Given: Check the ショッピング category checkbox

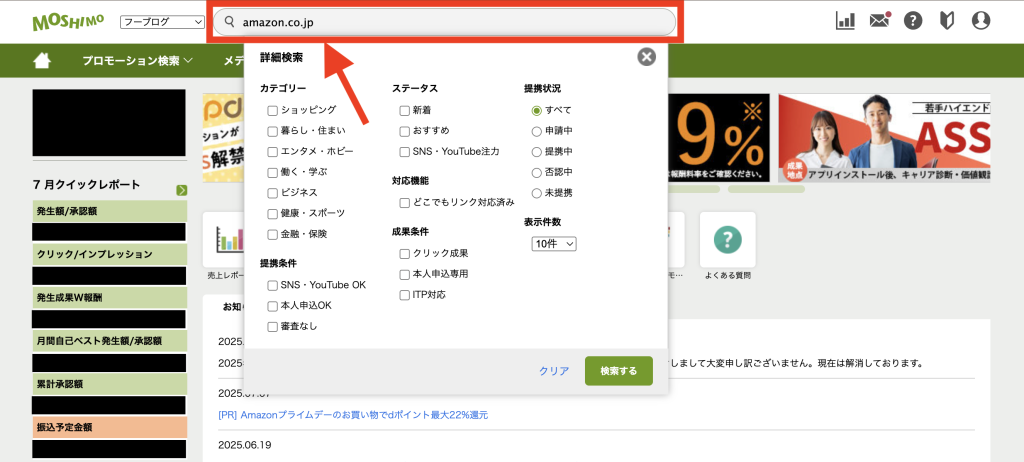Looking at the screenshot, I should pyautogui.click(x=272, y=110).
